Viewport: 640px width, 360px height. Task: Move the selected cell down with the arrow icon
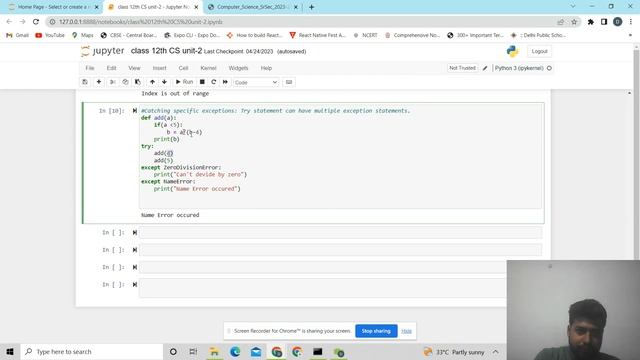click(164, 82)
